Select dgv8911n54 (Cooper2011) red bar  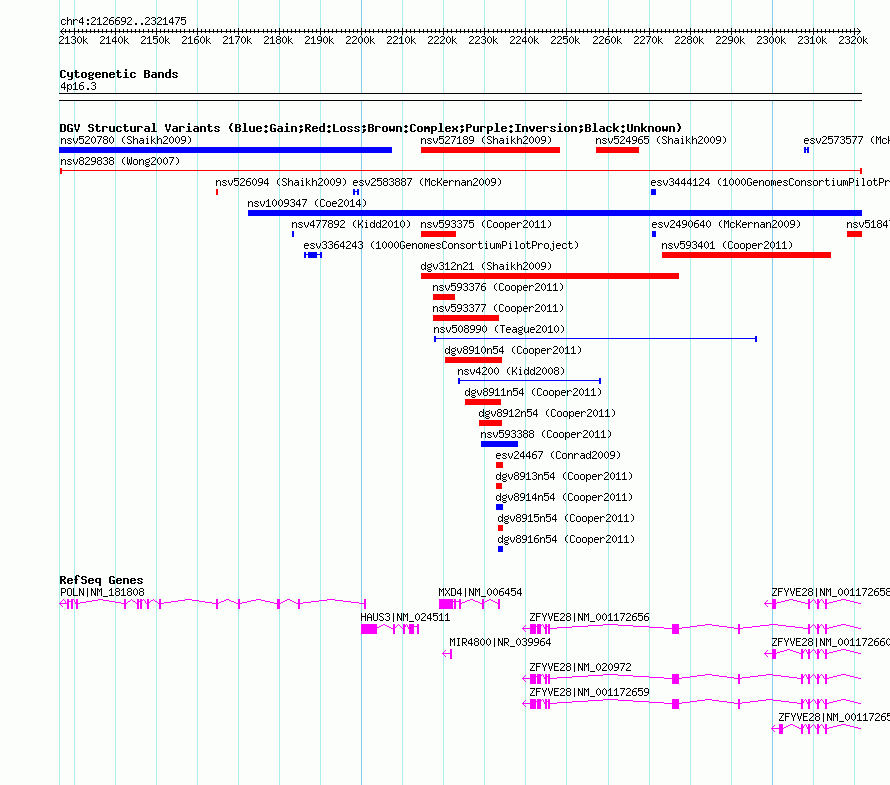pyautogui.click(x=482, y=402)
